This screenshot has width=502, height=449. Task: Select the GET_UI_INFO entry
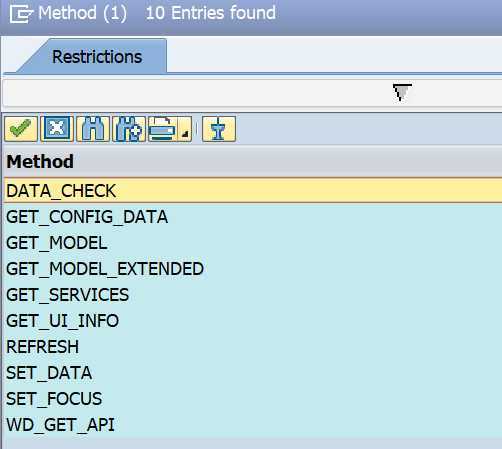click(253, 321)
